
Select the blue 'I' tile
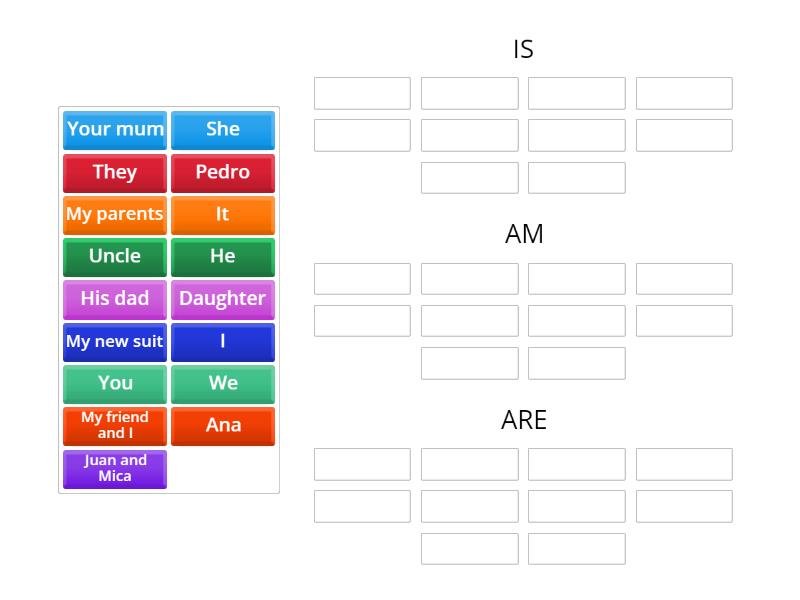pos(222,341)
